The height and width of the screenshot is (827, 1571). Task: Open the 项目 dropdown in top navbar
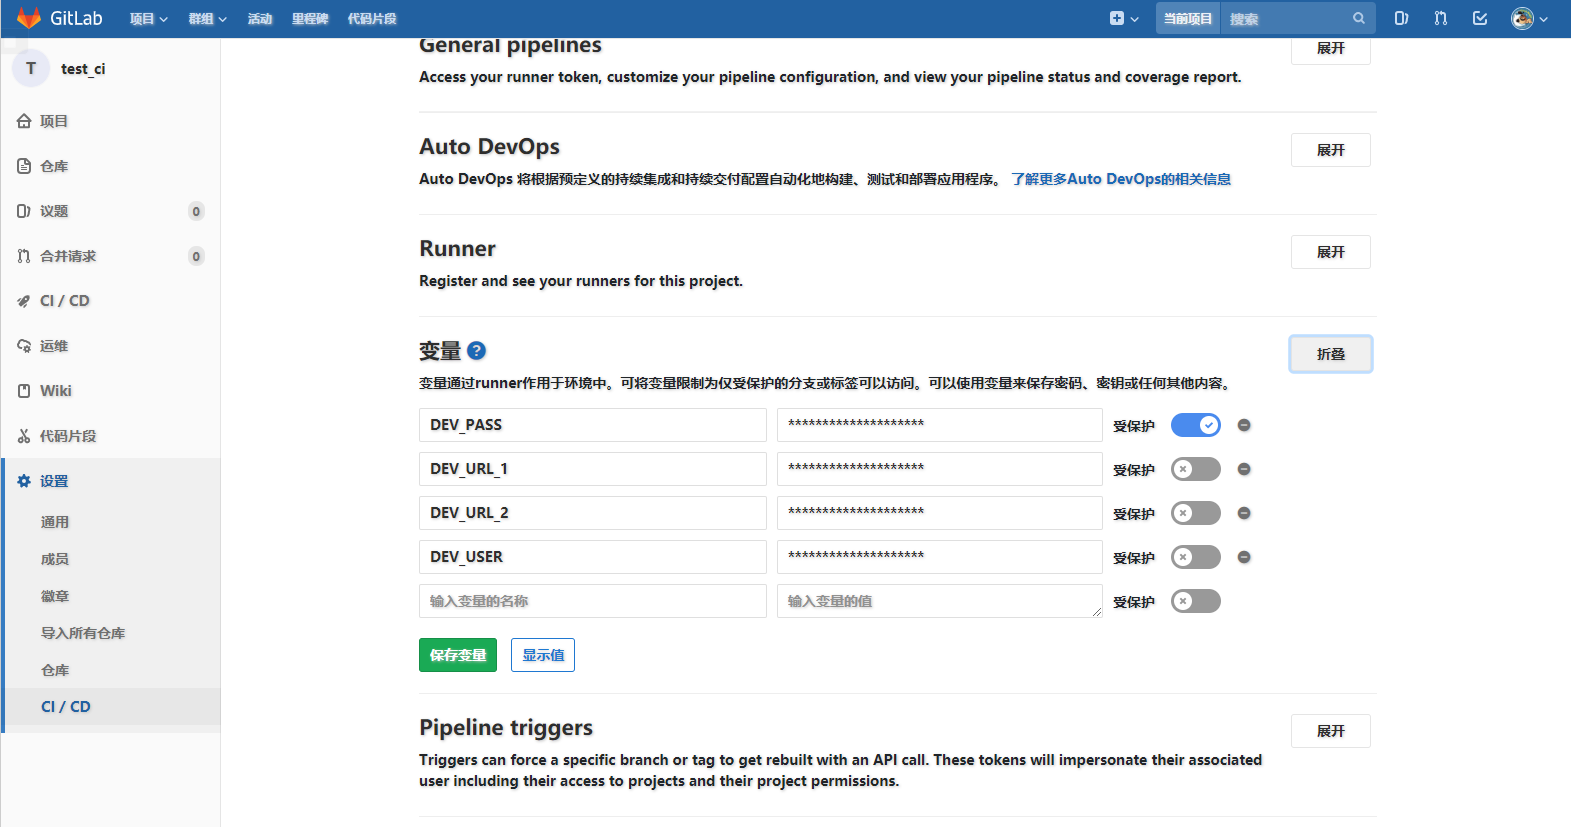148,19
